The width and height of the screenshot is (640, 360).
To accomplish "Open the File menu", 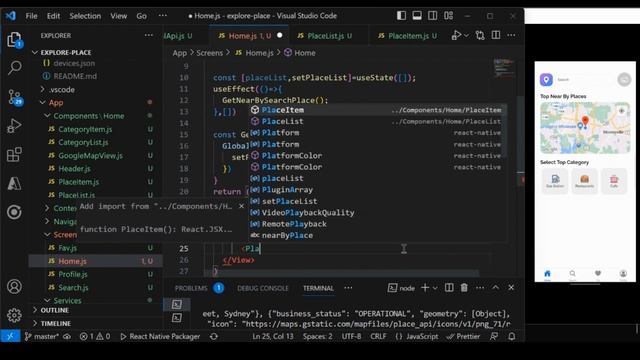I will [31, 16].
